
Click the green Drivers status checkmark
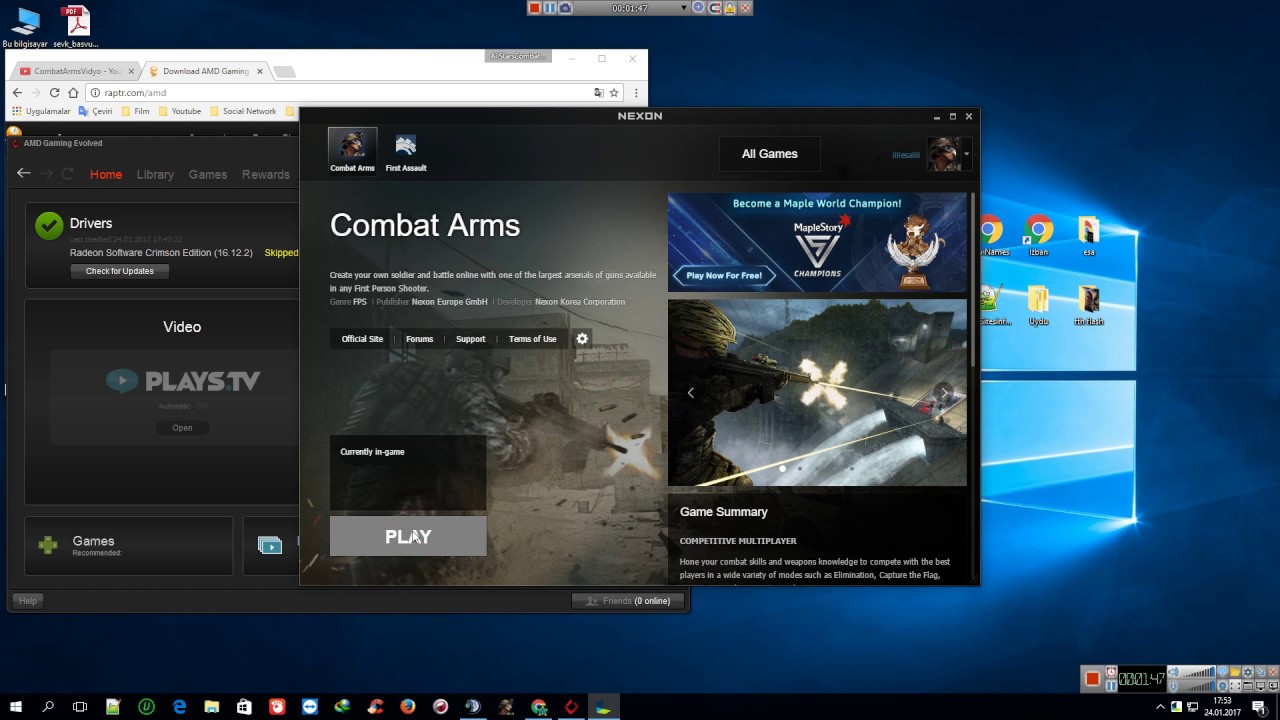point(49,225)
